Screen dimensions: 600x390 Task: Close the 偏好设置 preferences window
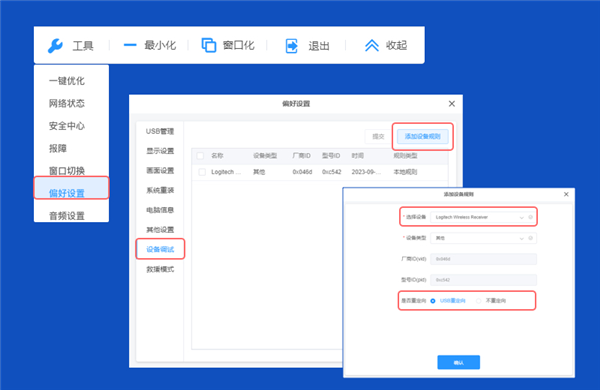[452, 104]
